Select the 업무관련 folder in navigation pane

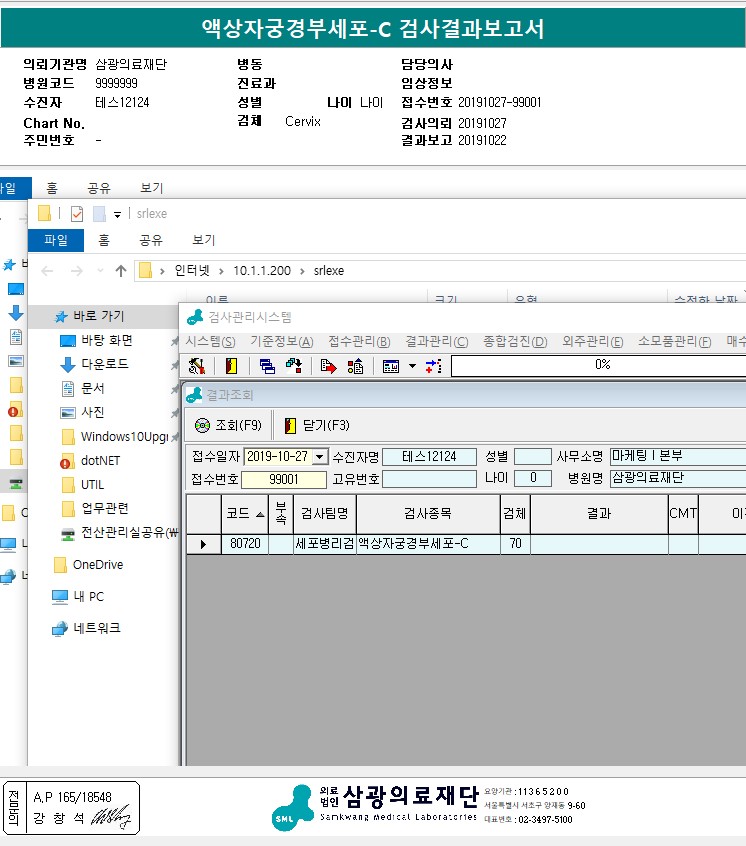[x=105, y=508]
